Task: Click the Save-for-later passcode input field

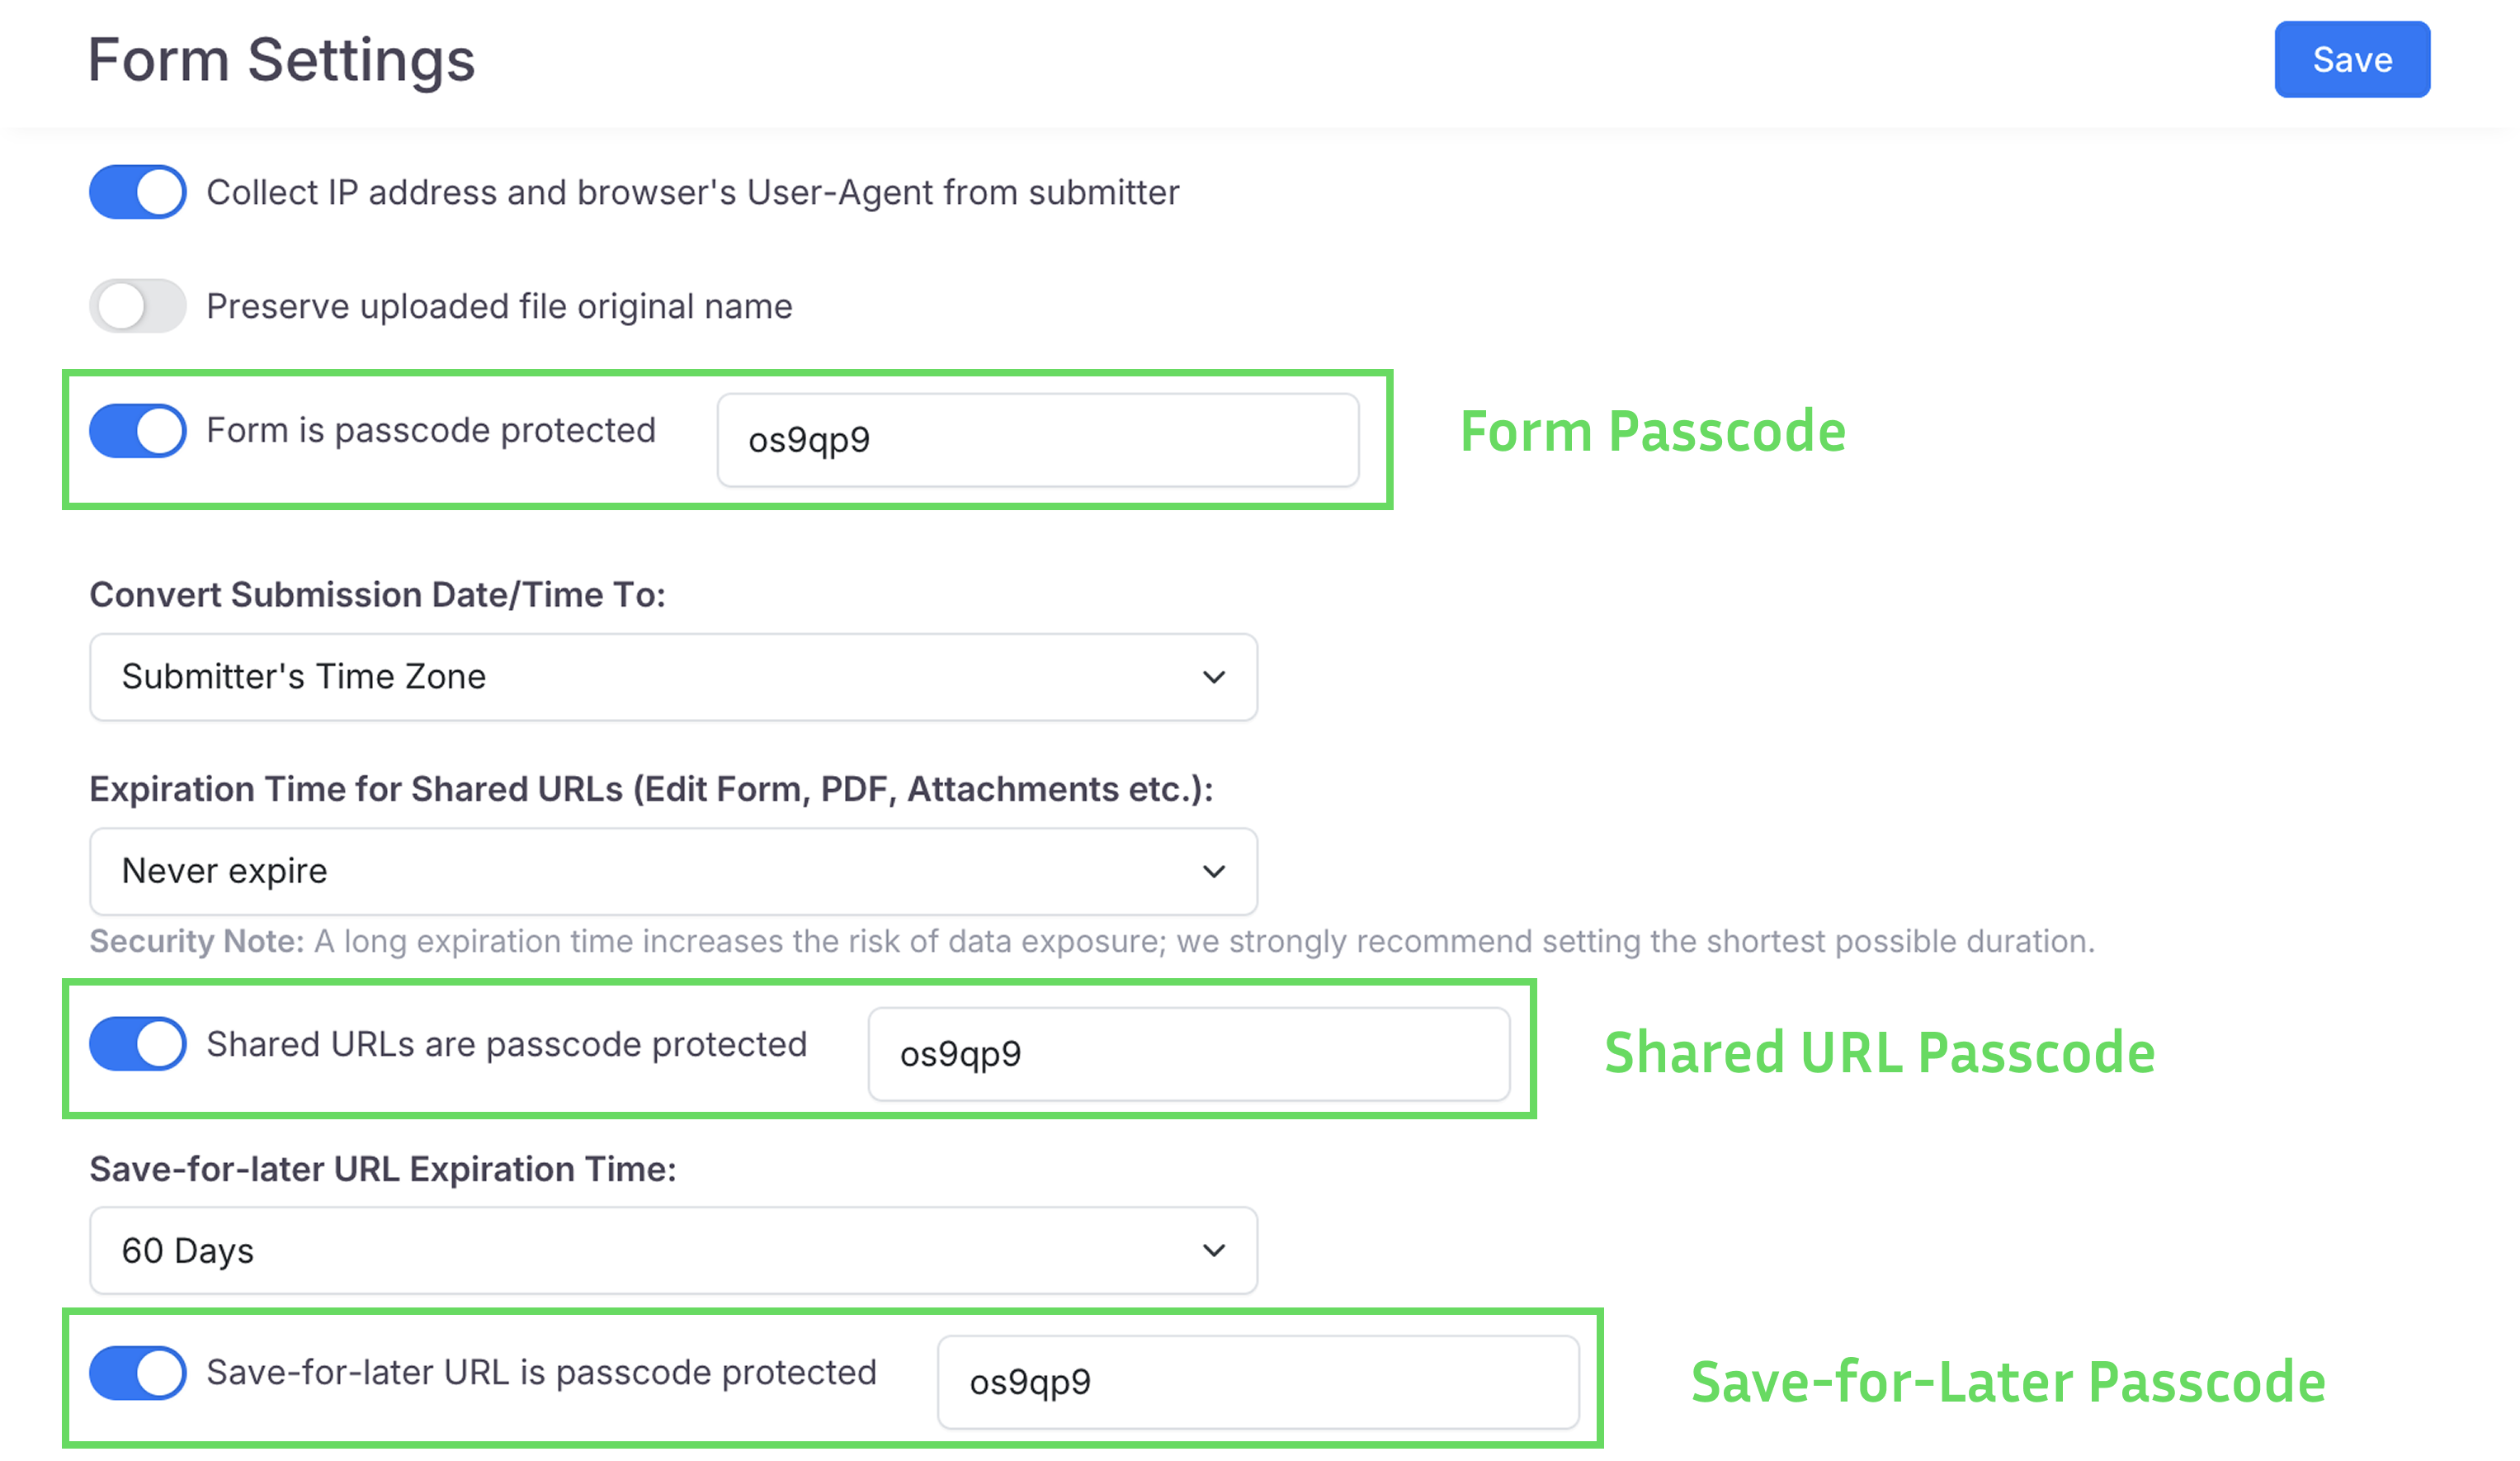Action: click(x=1258, y=1382)
